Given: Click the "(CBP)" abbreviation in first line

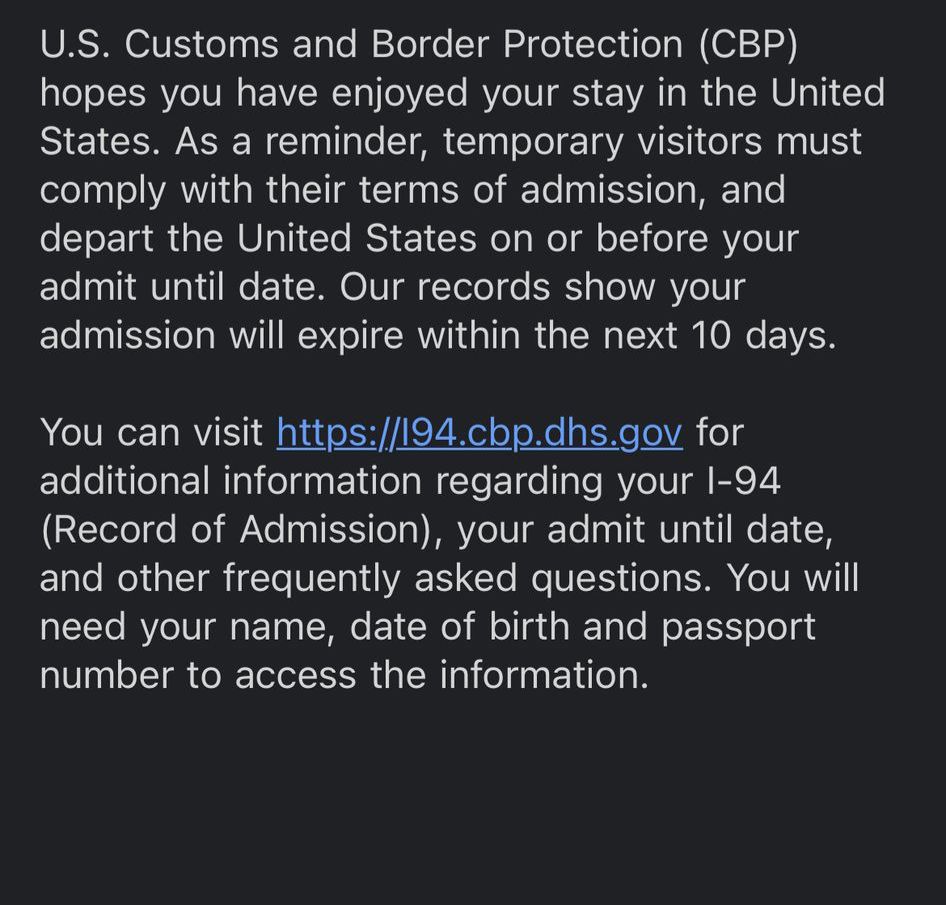Looking at the screenshot, I should (749, 45).
